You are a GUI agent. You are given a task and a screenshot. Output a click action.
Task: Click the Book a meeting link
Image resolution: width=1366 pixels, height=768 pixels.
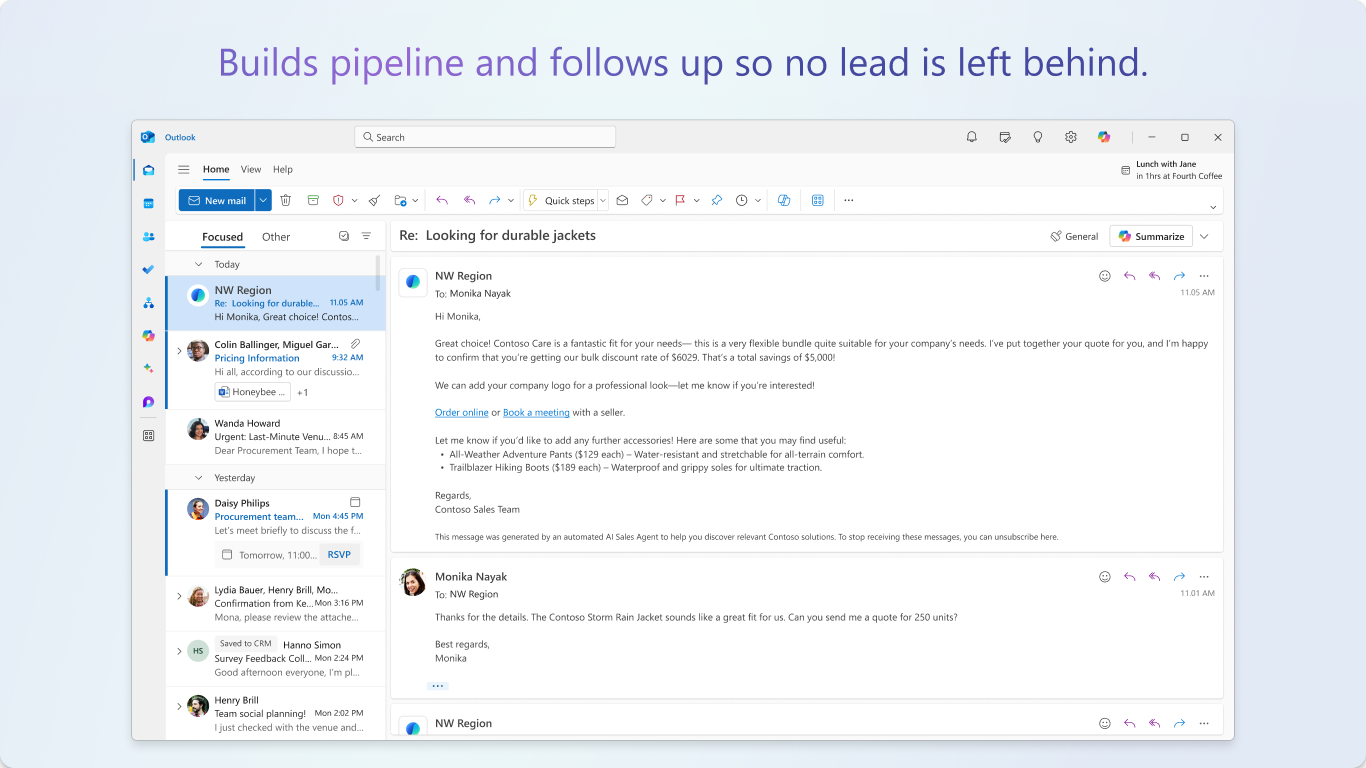tap(536, 412)
